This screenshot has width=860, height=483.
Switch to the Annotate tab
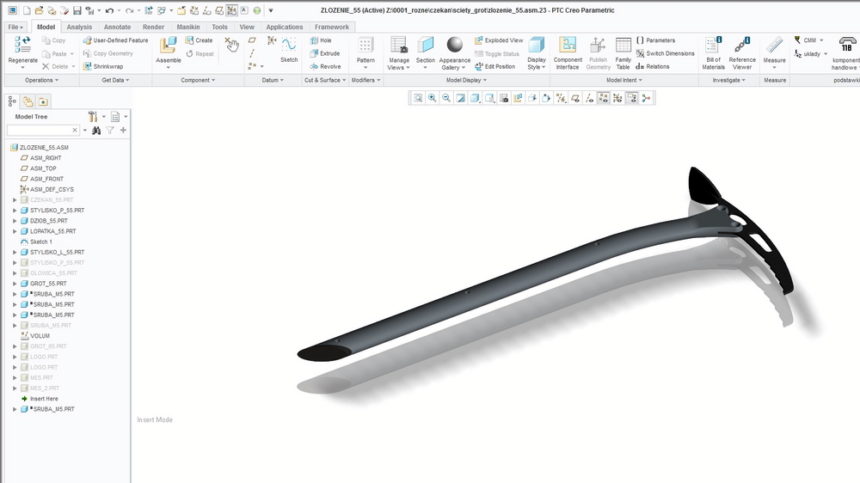(117, 27)
